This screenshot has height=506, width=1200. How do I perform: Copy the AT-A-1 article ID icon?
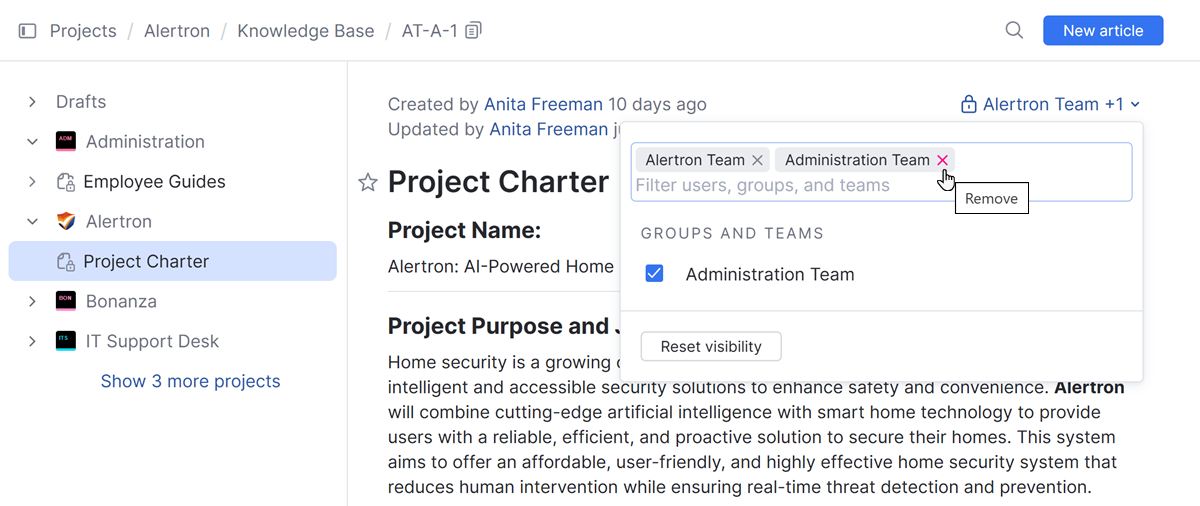474,31
